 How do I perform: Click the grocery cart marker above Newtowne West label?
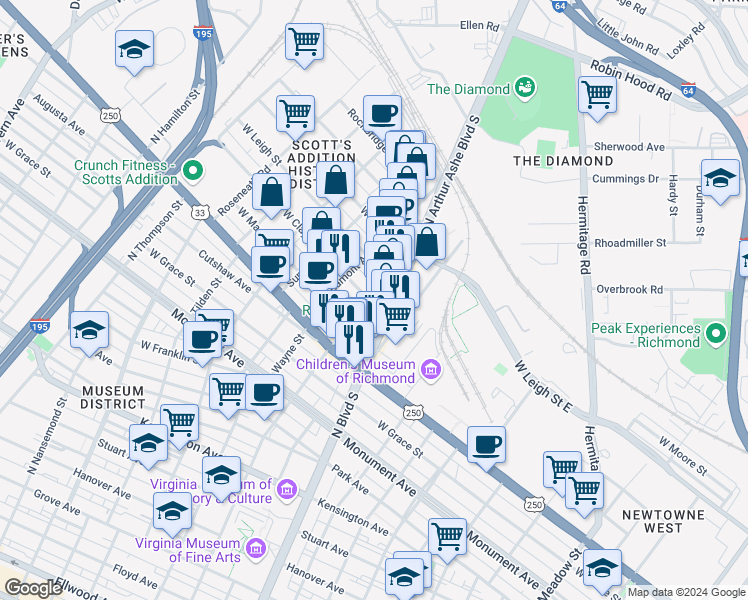point(584,492)
